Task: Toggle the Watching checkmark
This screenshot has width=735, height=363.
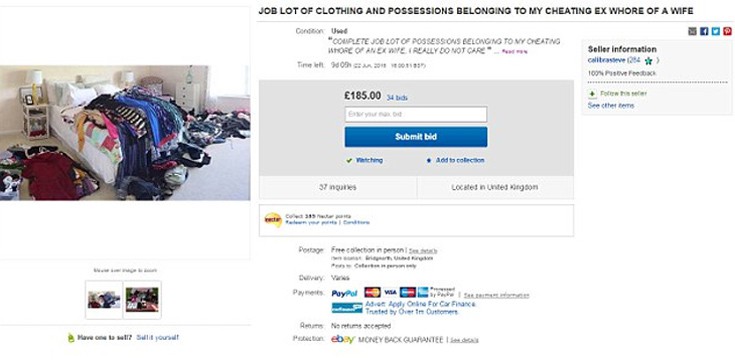Action: pos(349,160)
